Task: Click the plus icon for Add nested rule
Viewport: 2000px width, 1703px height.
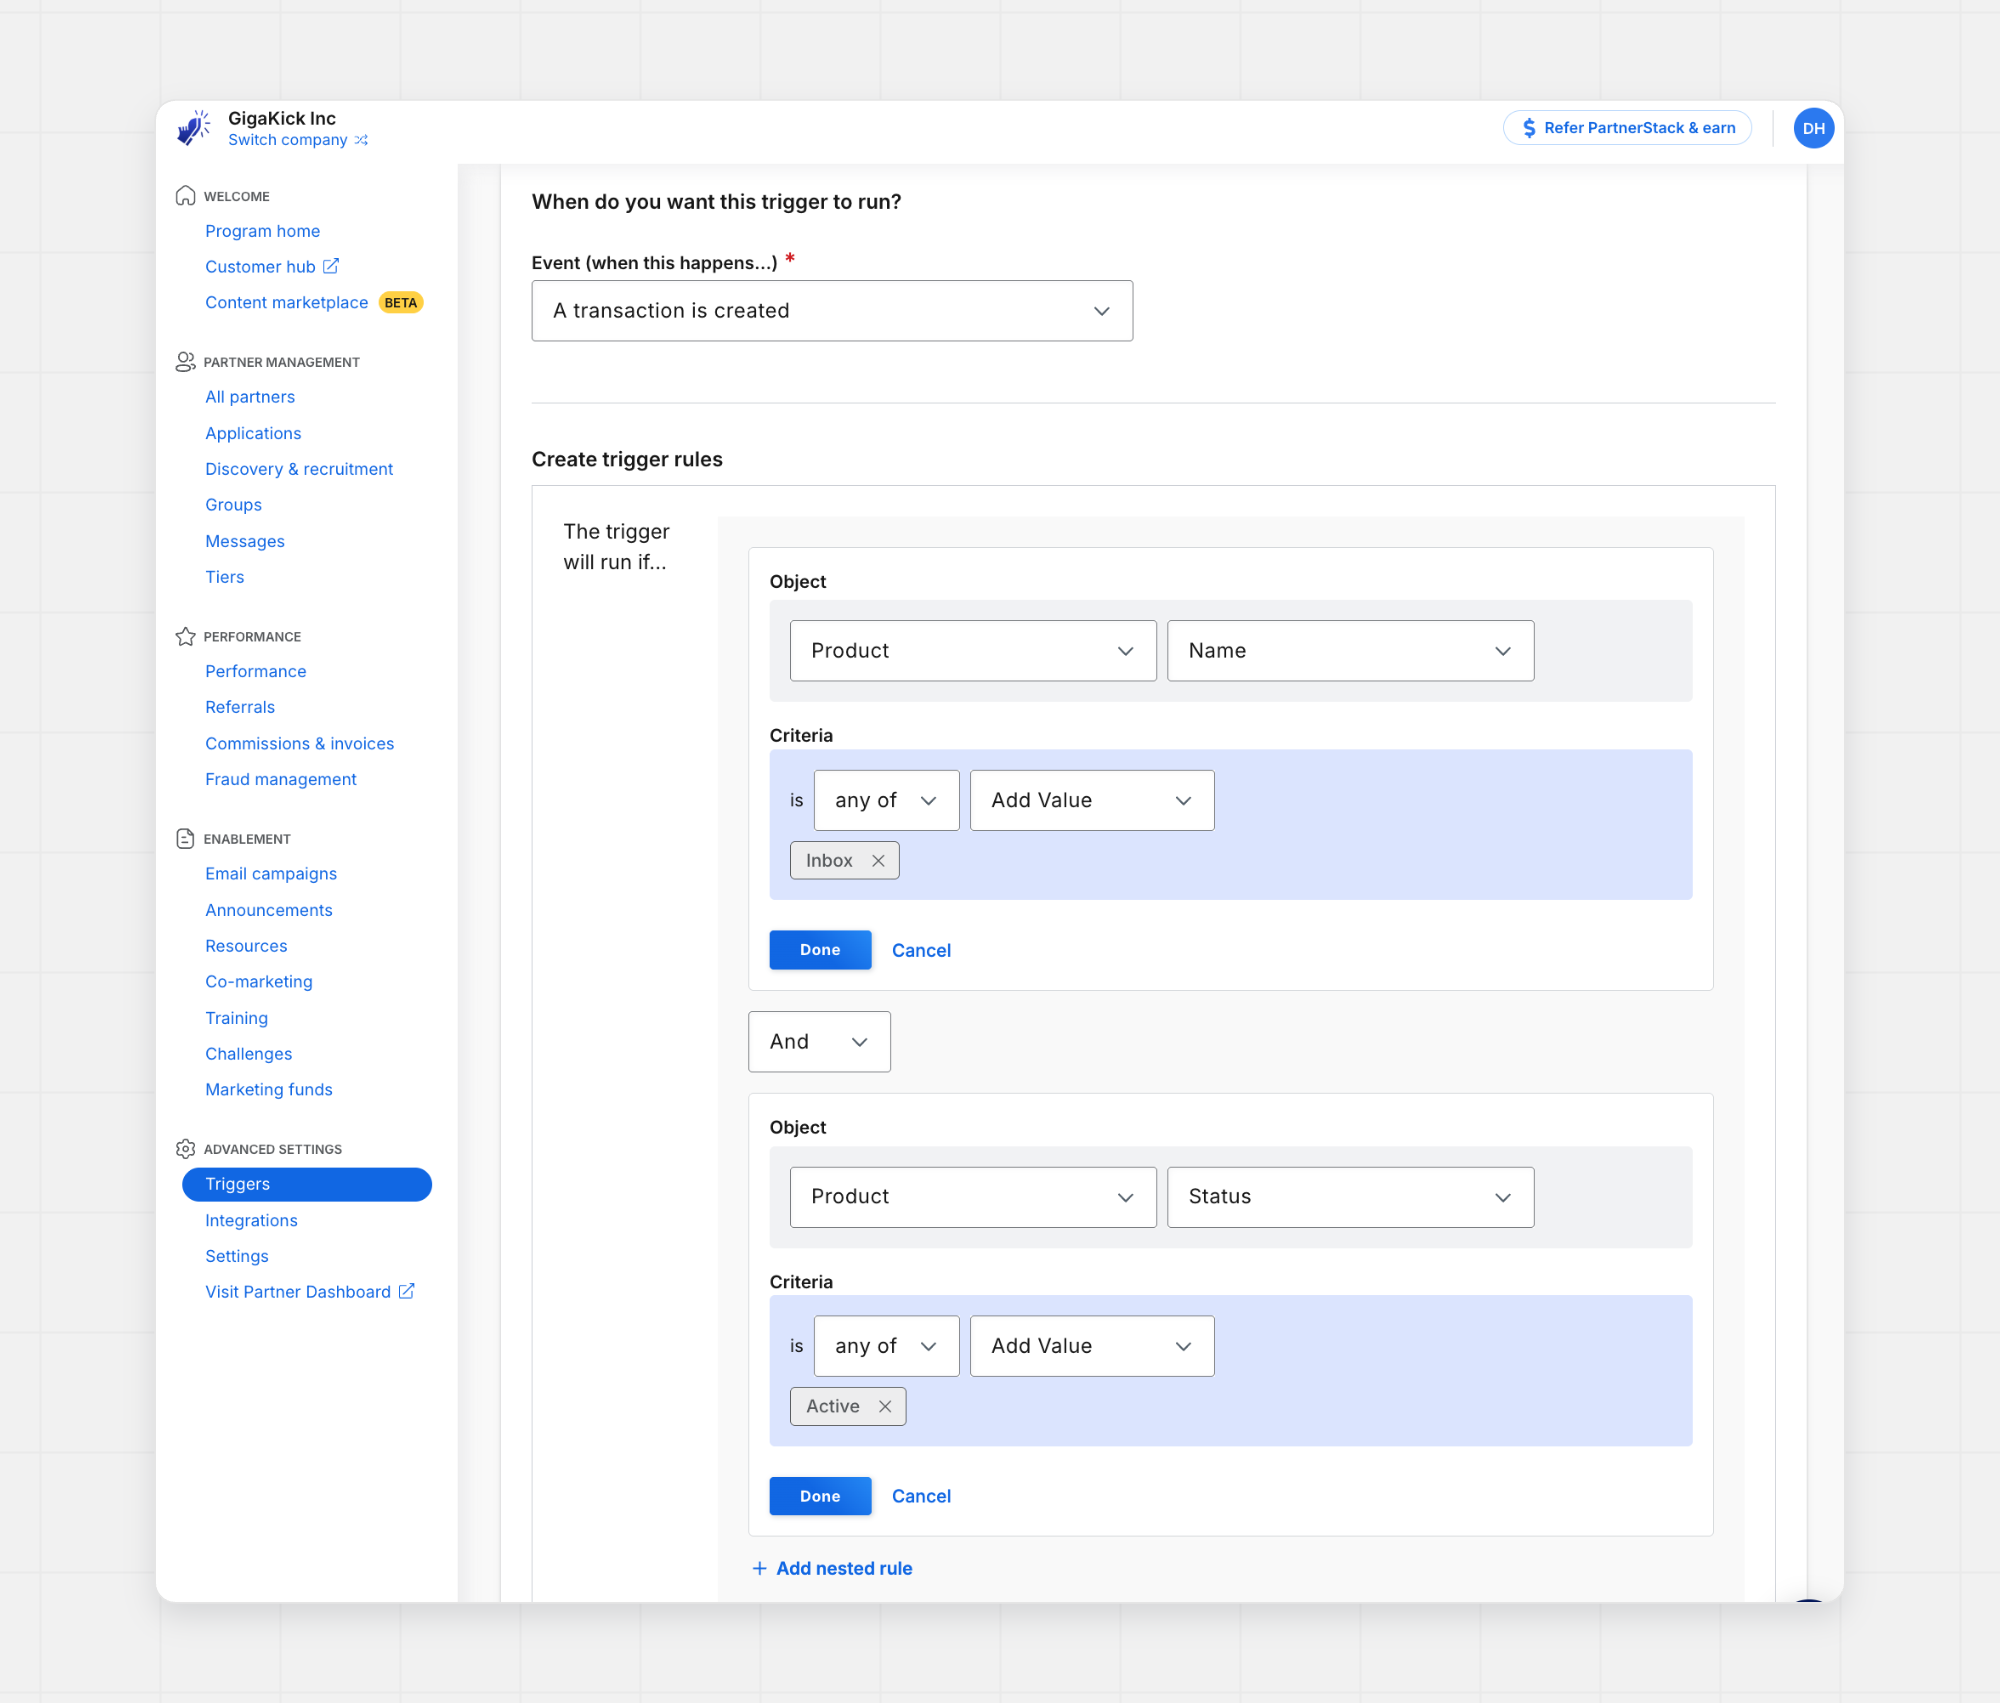Action: point(759,1569)
